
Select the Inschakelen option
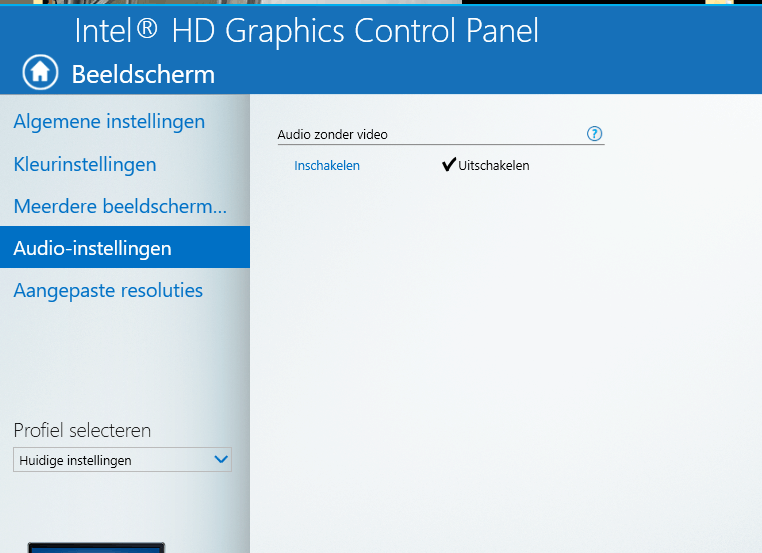[327, 166]
